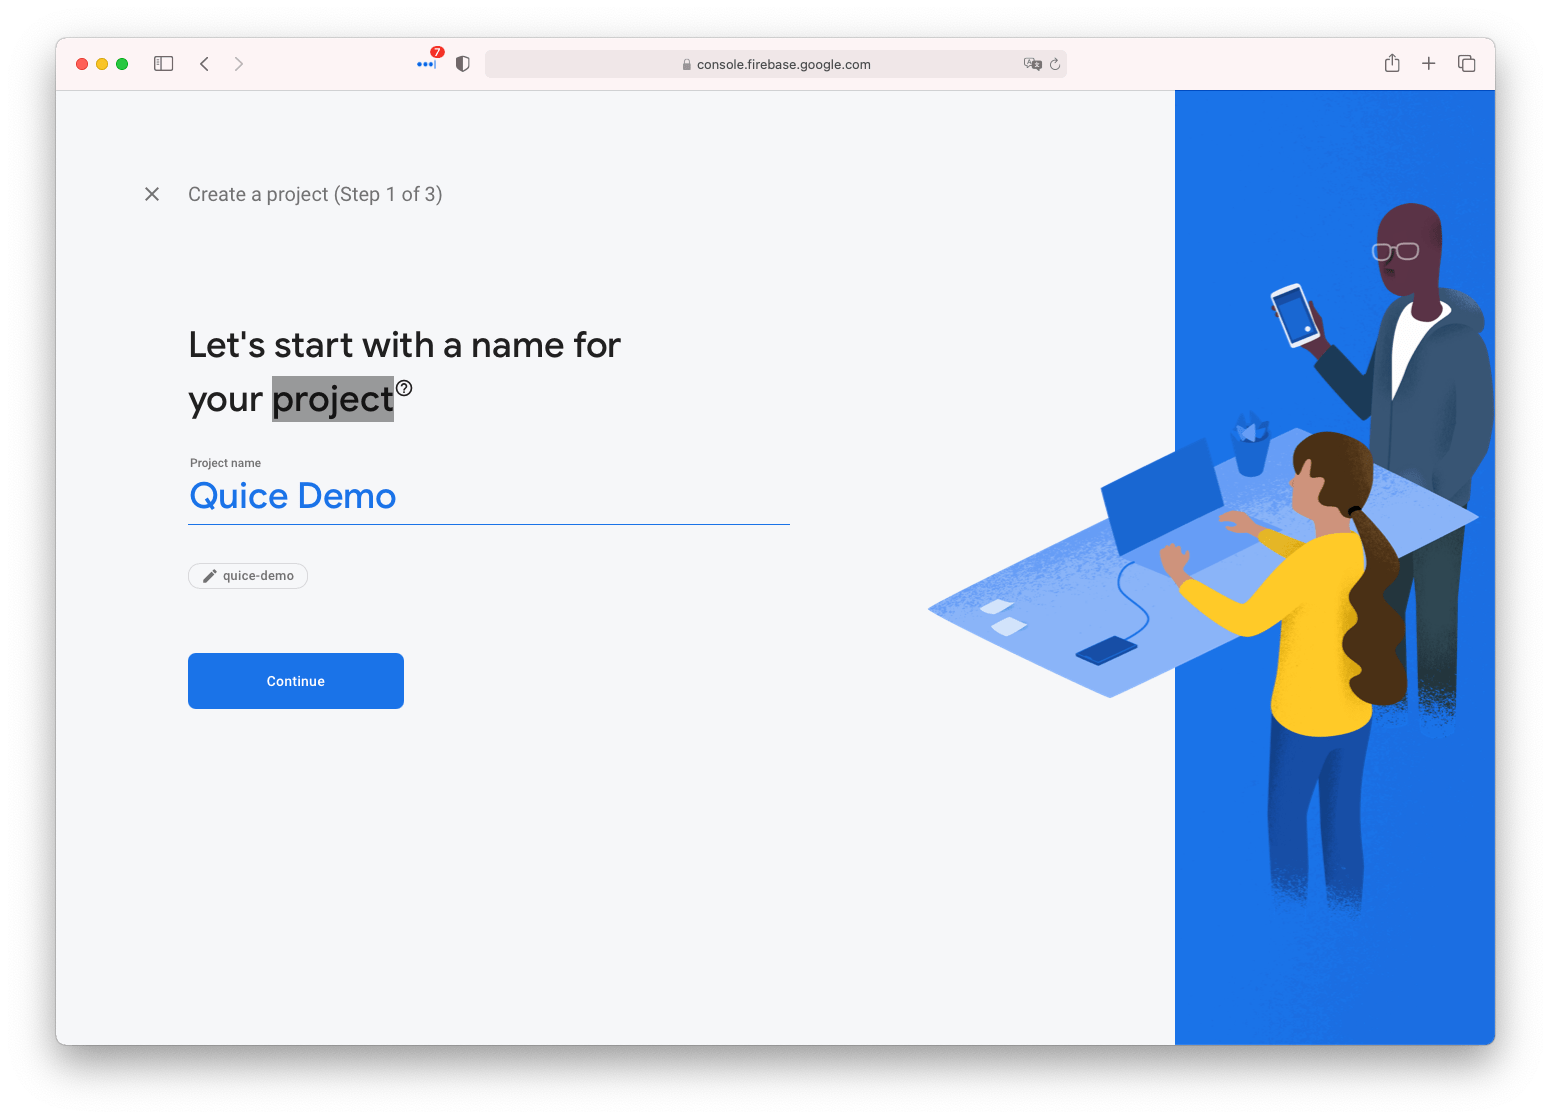The width and height of the screenshot is (1551, 1119).
Task: Click the Project name label
Action: coord(225,463)
